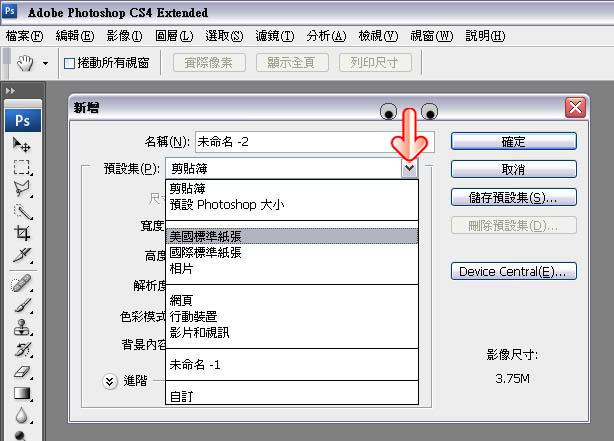Select the Polygonal Lasso tool
This screenshot has width=614, height=441.
(22, 189)
